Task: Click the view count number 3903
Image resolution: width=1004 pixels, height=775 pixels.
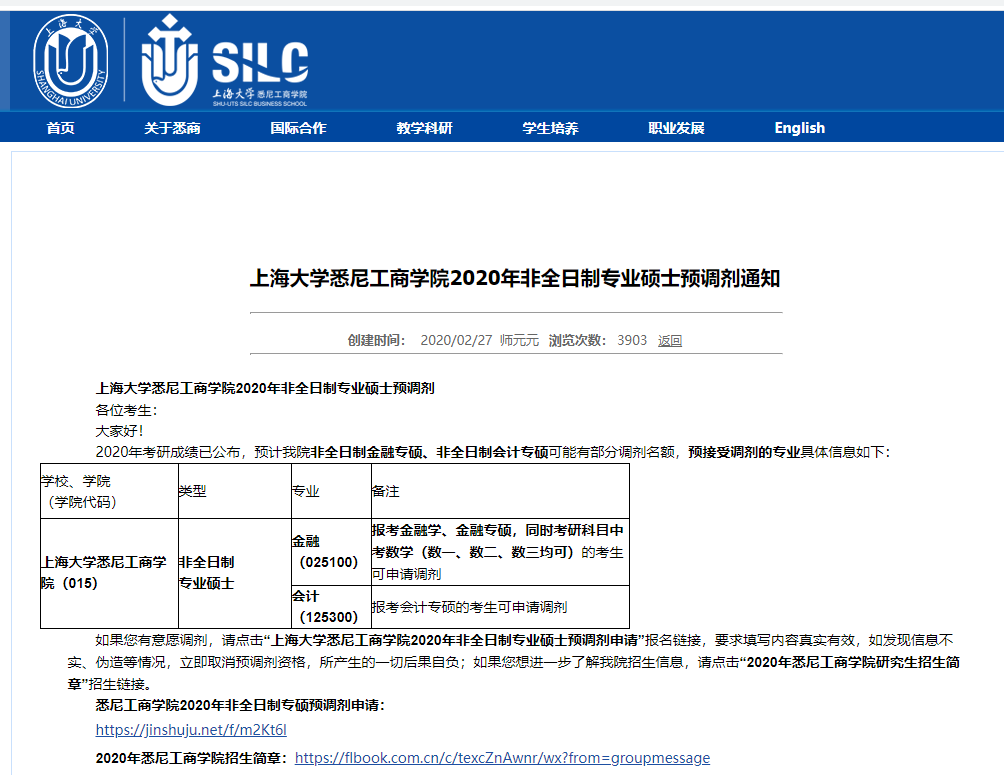Action: 632,340
